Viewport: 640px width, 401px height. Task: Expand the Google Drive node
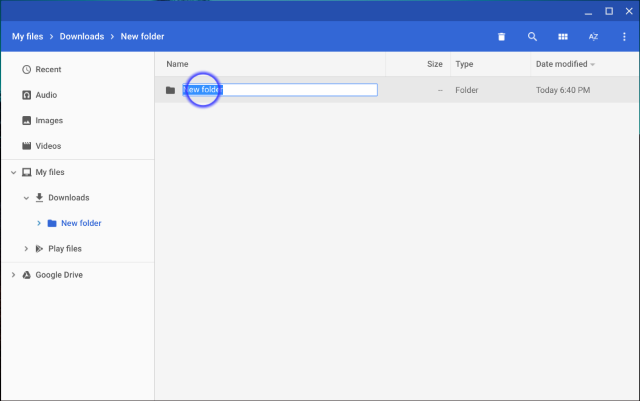click(x=13, y=275)
